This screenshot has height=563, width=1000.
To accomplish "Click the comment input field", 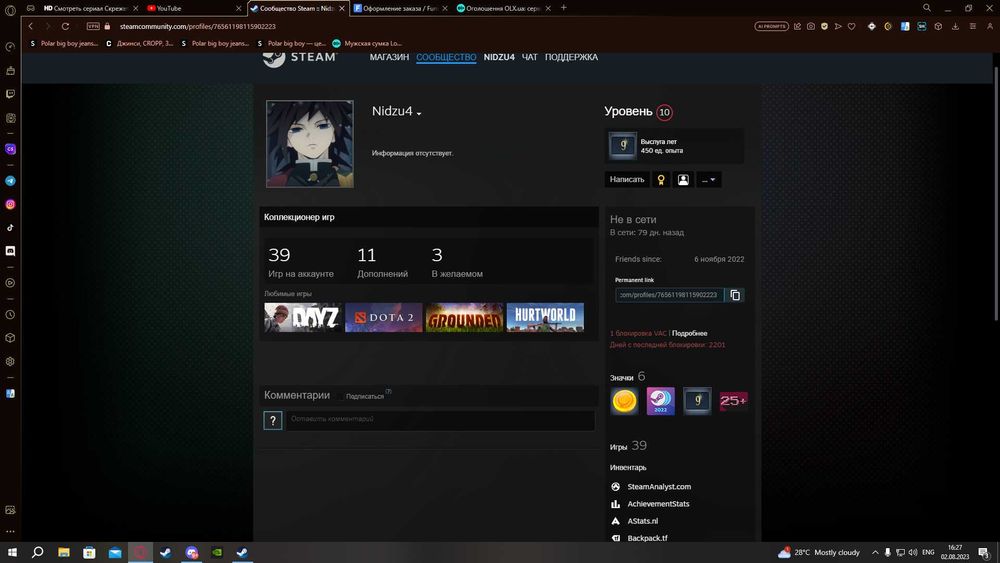I will pyautogui.click(x=440, y=420).
